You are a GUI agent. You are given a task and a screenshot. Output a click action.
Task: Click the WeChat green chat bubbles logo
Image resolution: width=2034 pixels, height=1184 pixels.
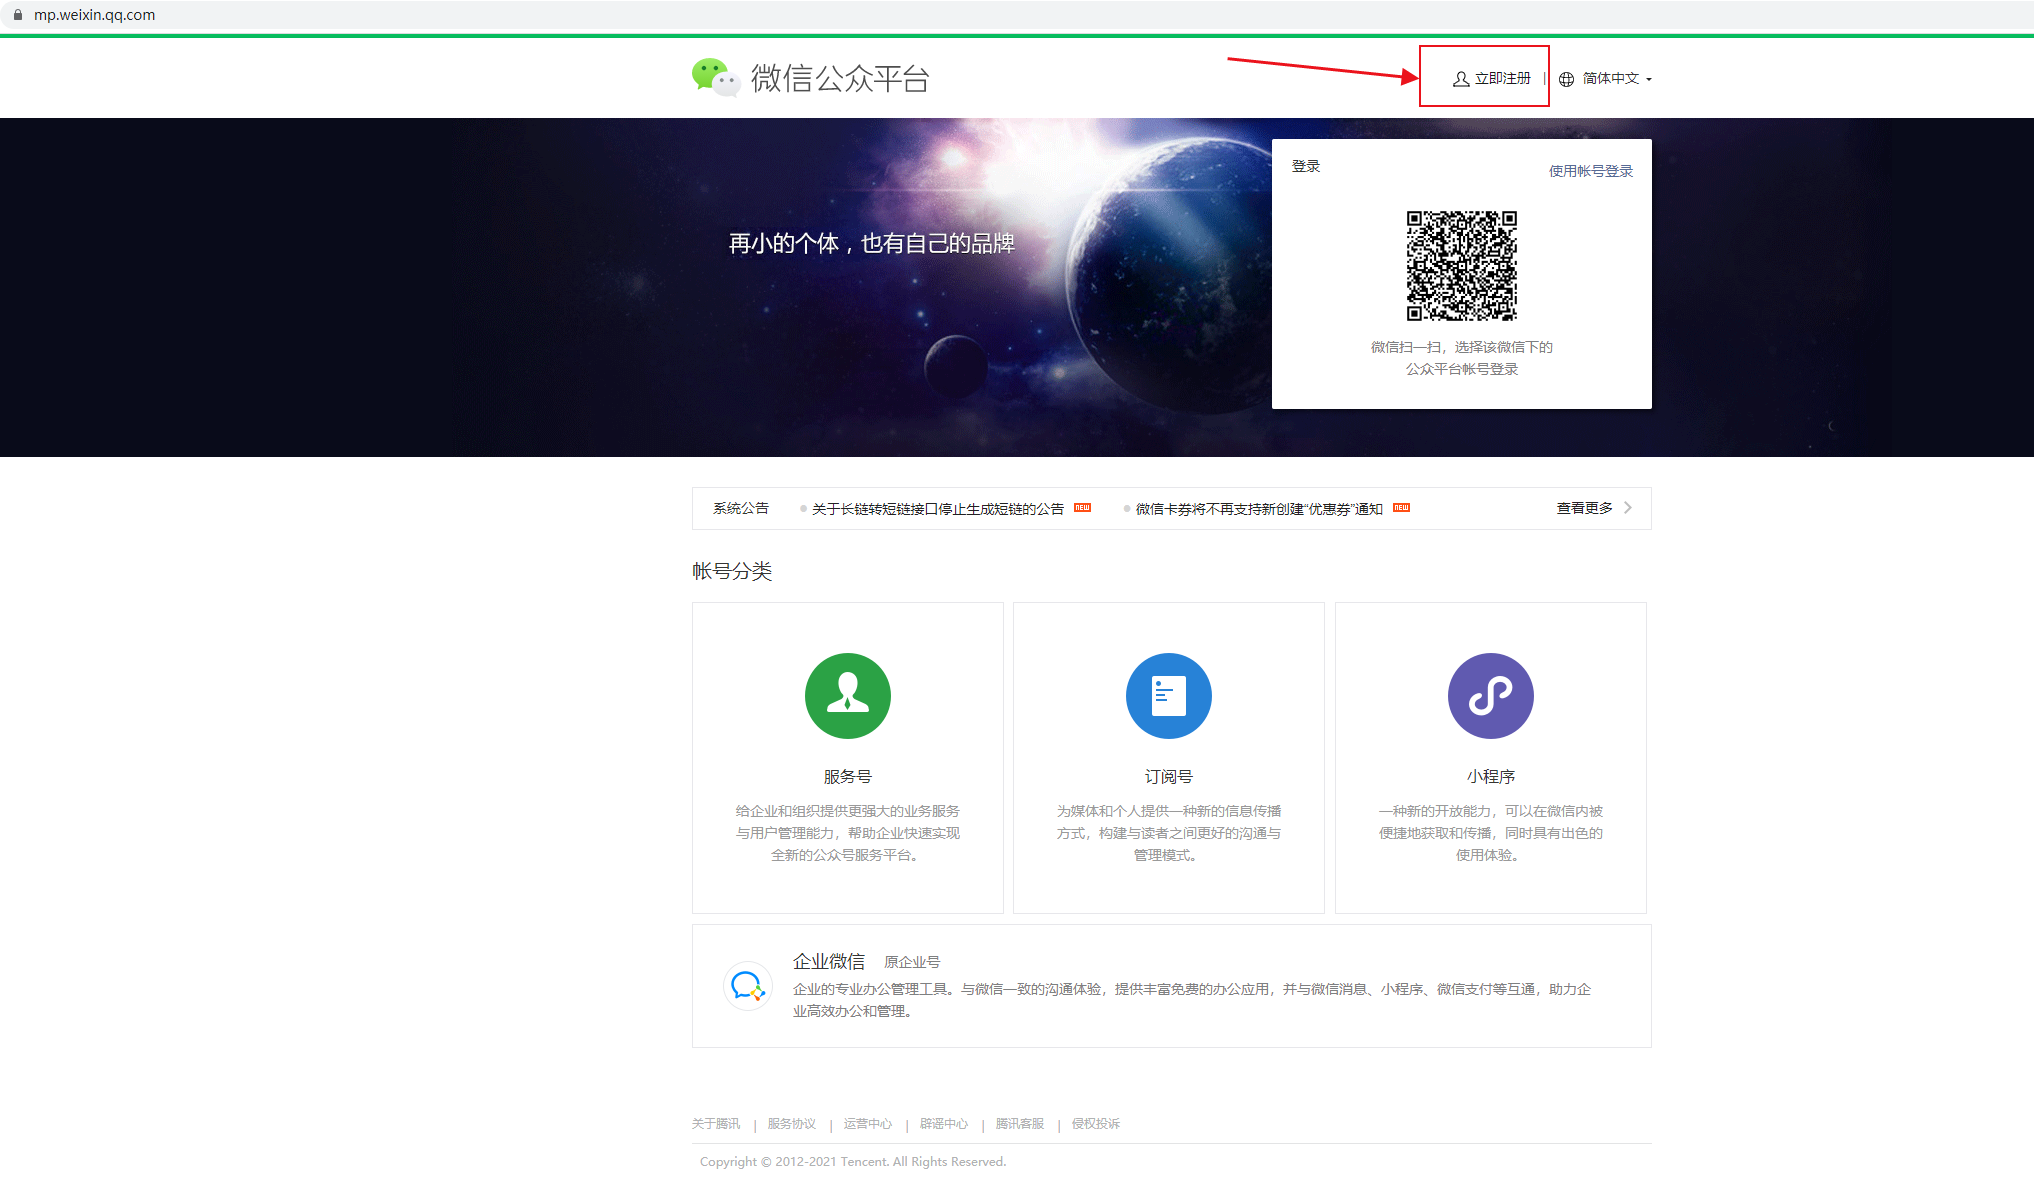(x=715, y=77)
